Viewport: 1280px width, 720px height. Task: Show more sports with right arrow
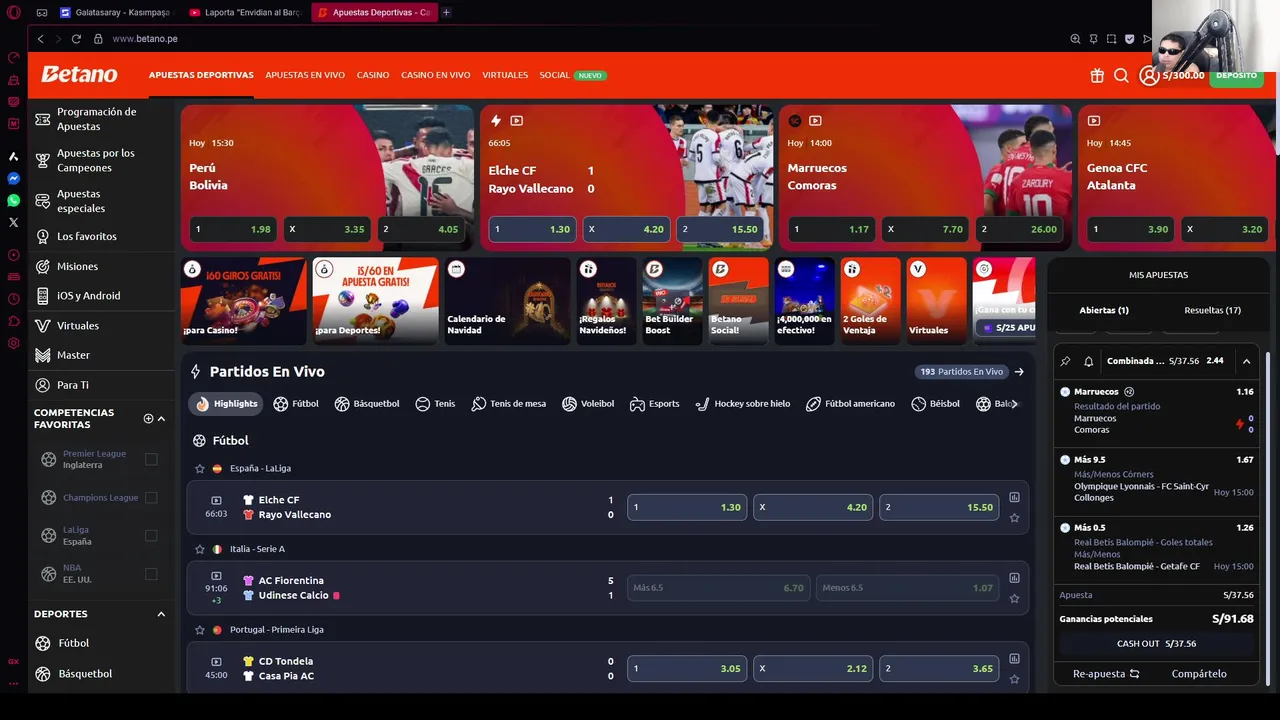1014,404
